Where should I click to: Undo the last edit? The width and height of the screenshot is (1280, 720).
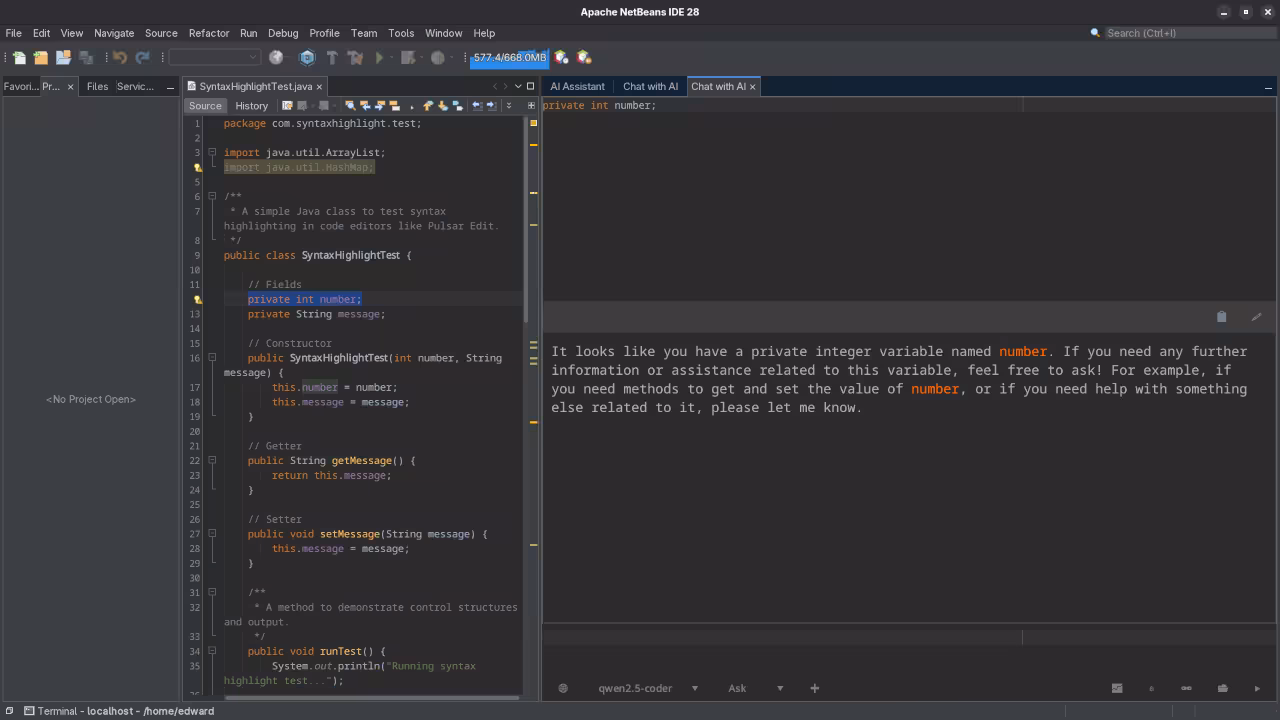point(117,57)
